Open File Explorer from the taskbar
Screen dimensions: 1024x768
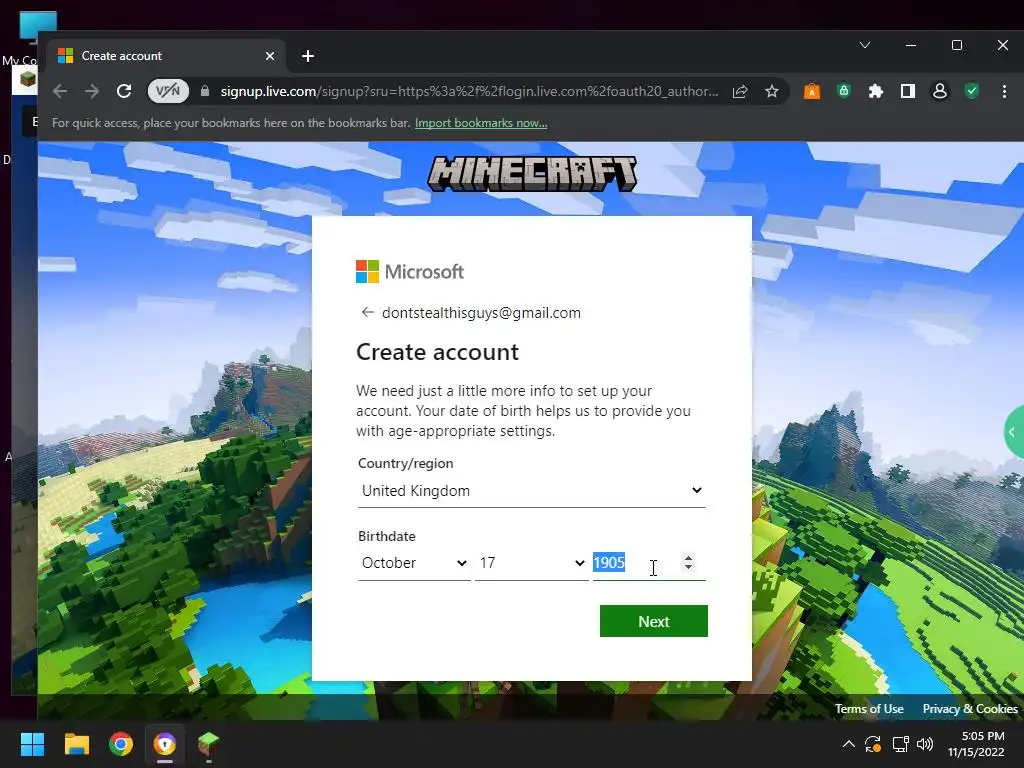(x=76, y=744)
